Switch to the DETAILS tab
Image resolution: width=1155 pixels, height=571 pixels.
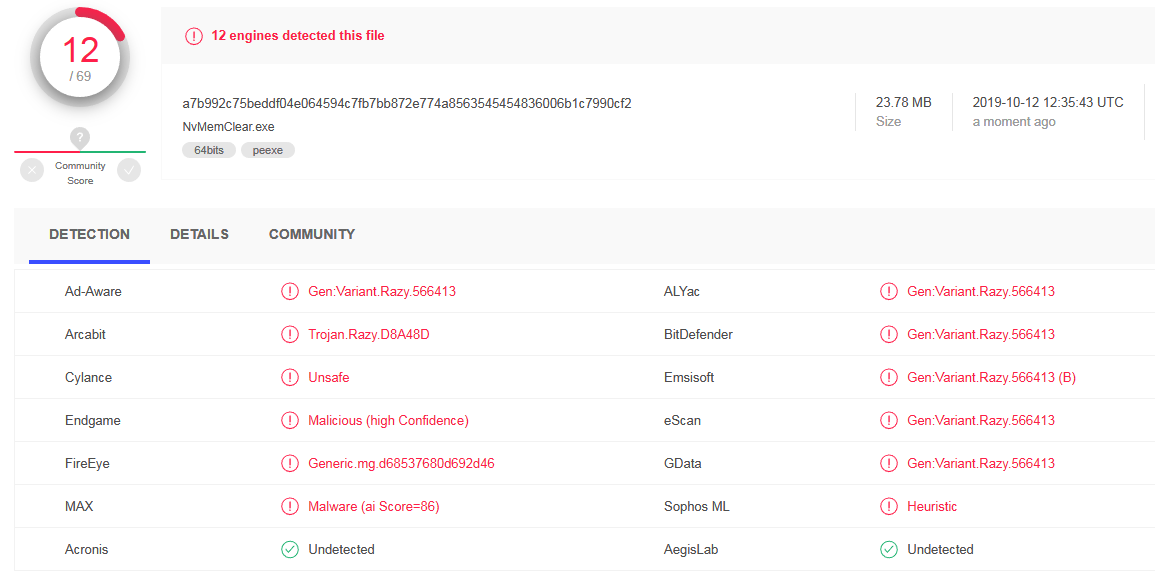[200, 234]
